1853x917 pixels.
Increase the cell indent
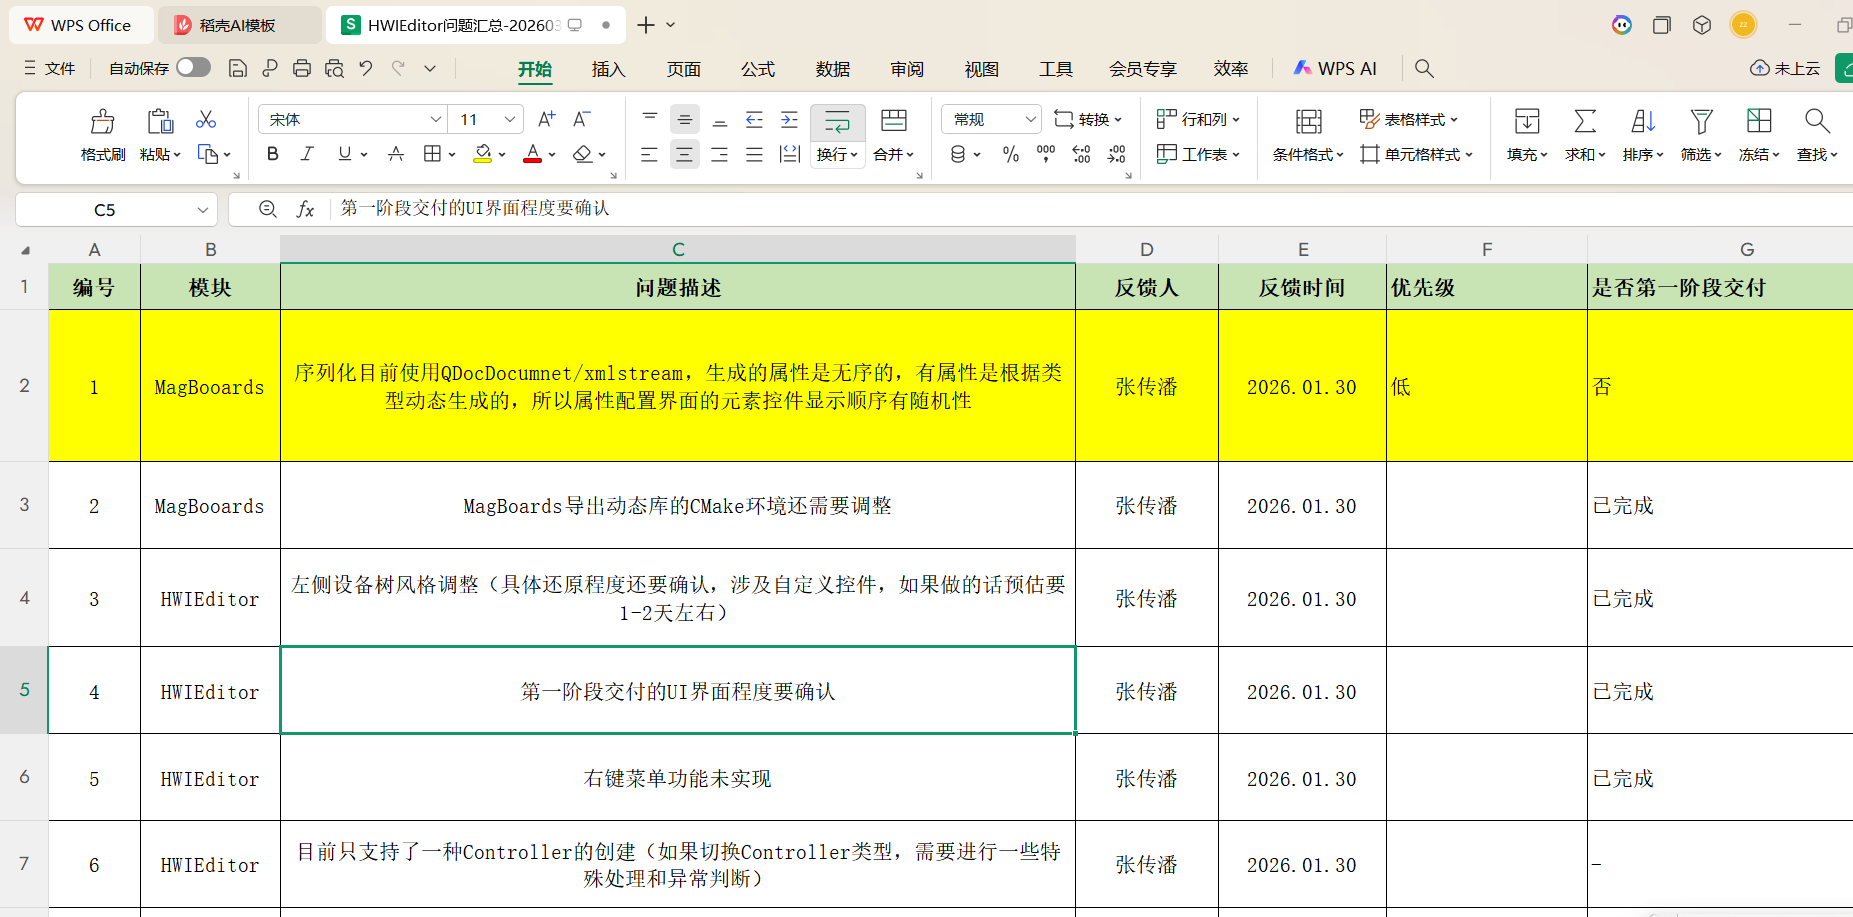[790, 120]
